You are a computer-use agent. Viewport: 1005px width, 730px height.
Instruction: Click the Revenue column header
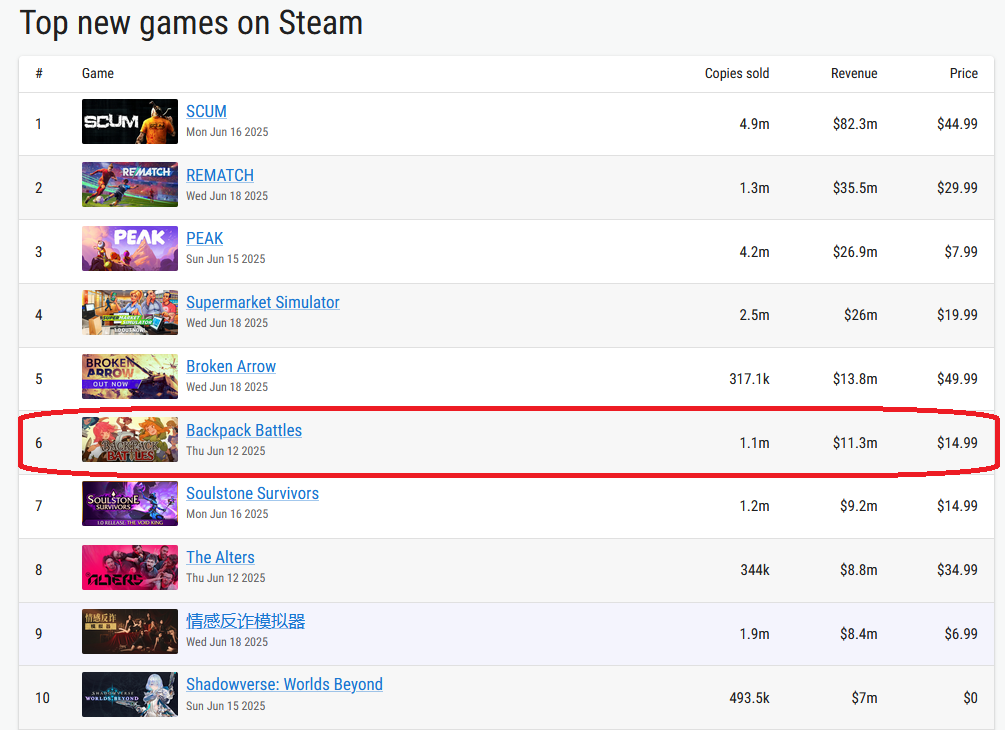[854, 74]
